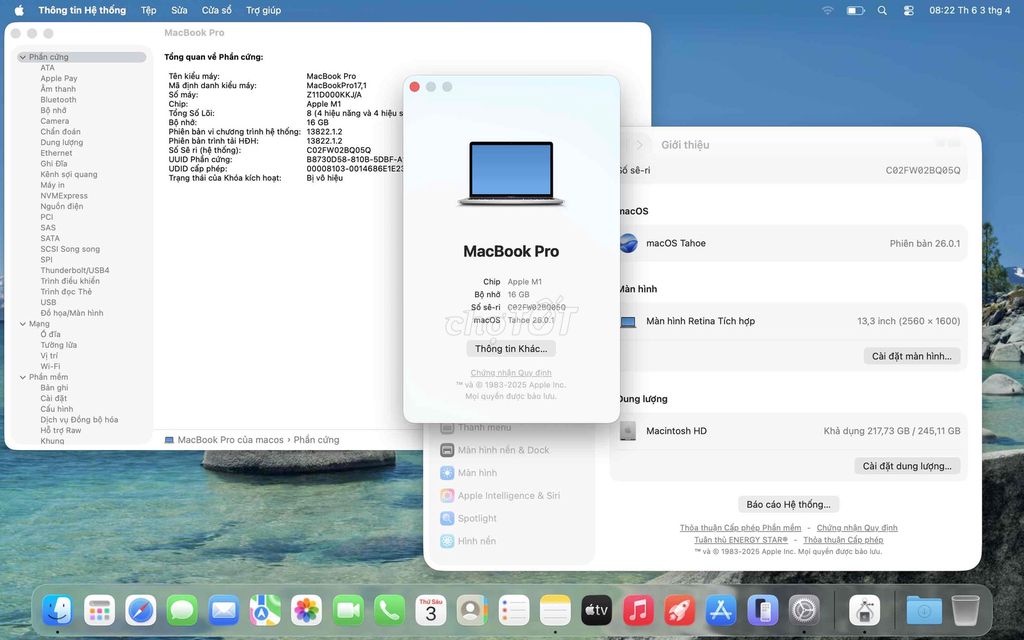This screenshot has width=1024, height=640.
Task: Select Apple Pay in the sidebar
Action: pyautogui.click(x=59, y=78)
